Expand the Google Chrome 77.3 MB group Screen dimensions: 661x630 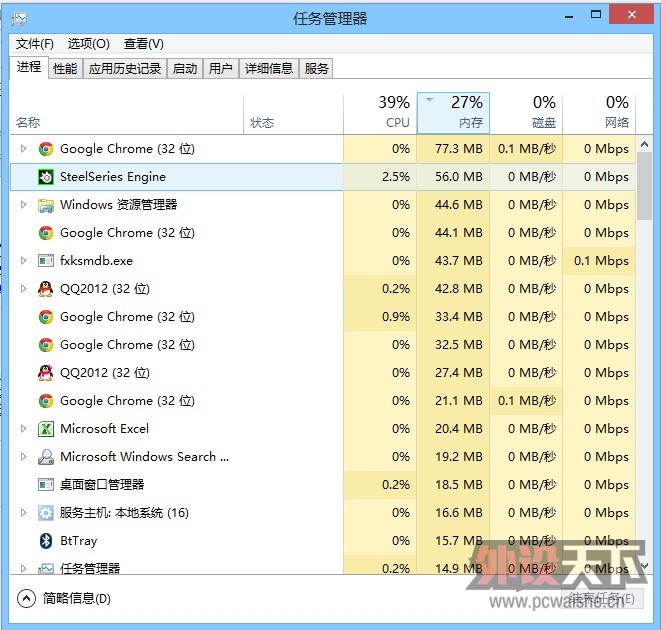point(24,148)
